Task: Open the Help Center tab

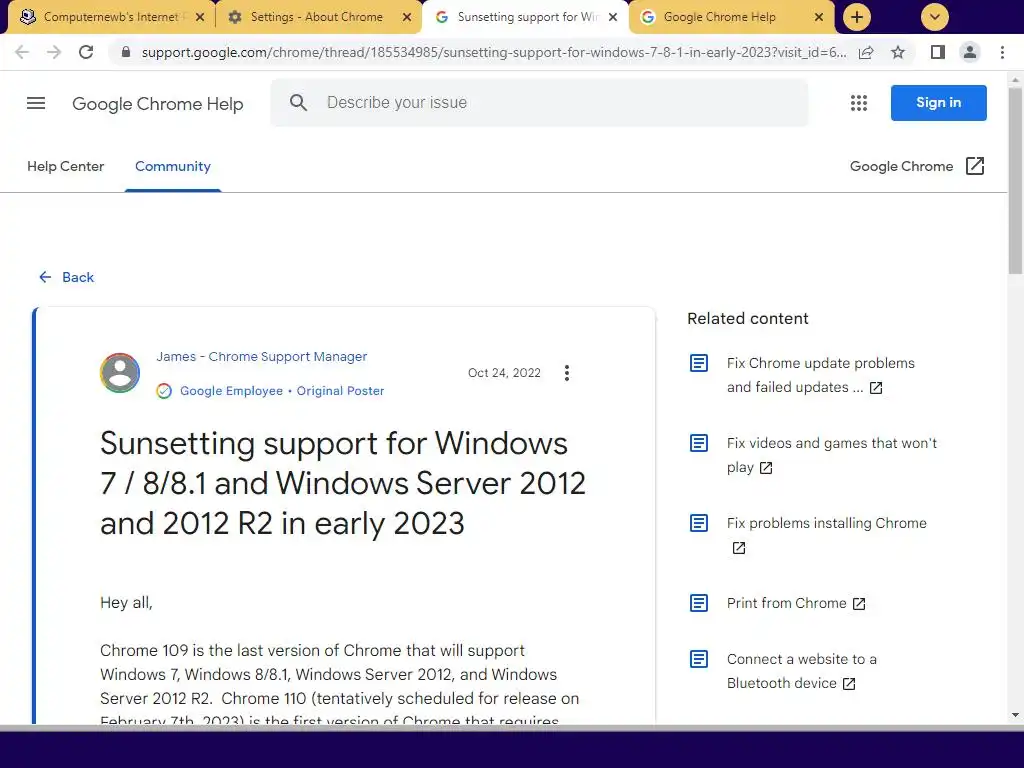Action: coord(65,167)
